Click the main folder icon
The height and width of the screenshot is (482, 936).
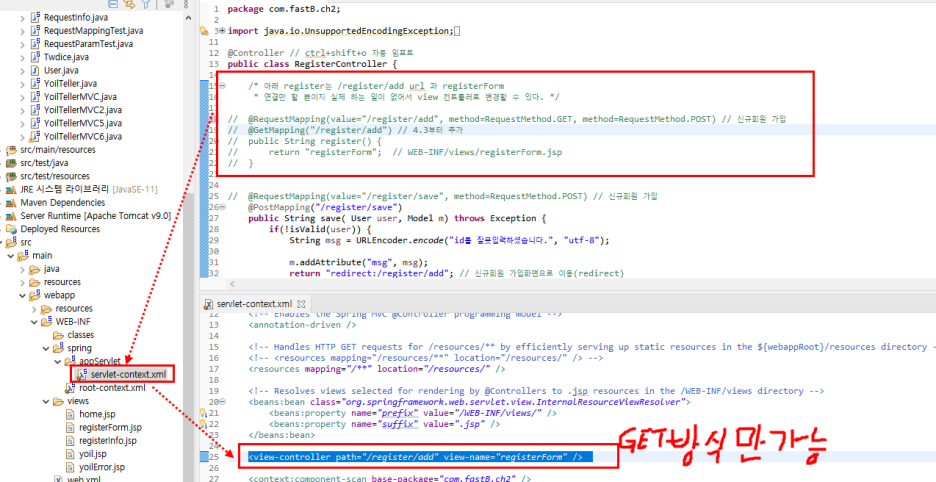[x=23, y=255]
